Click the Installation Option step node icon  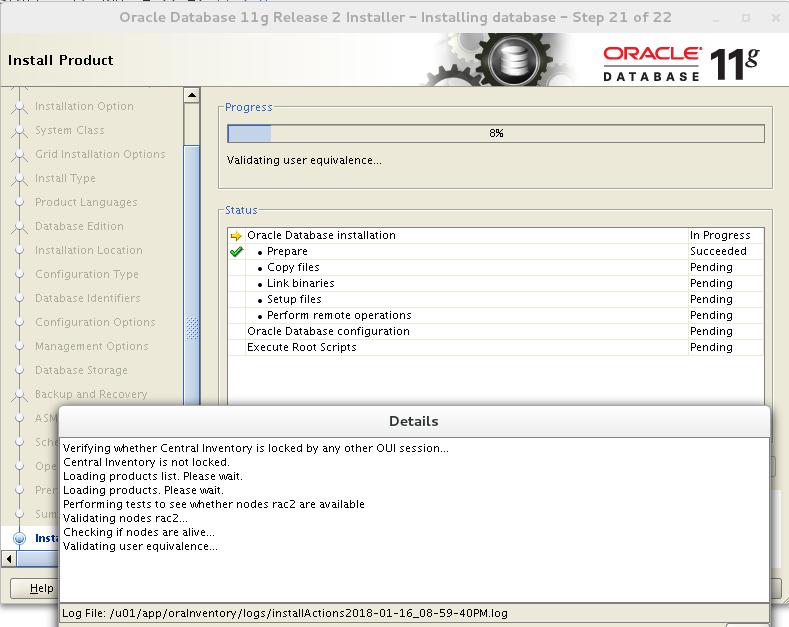(20, 107)
